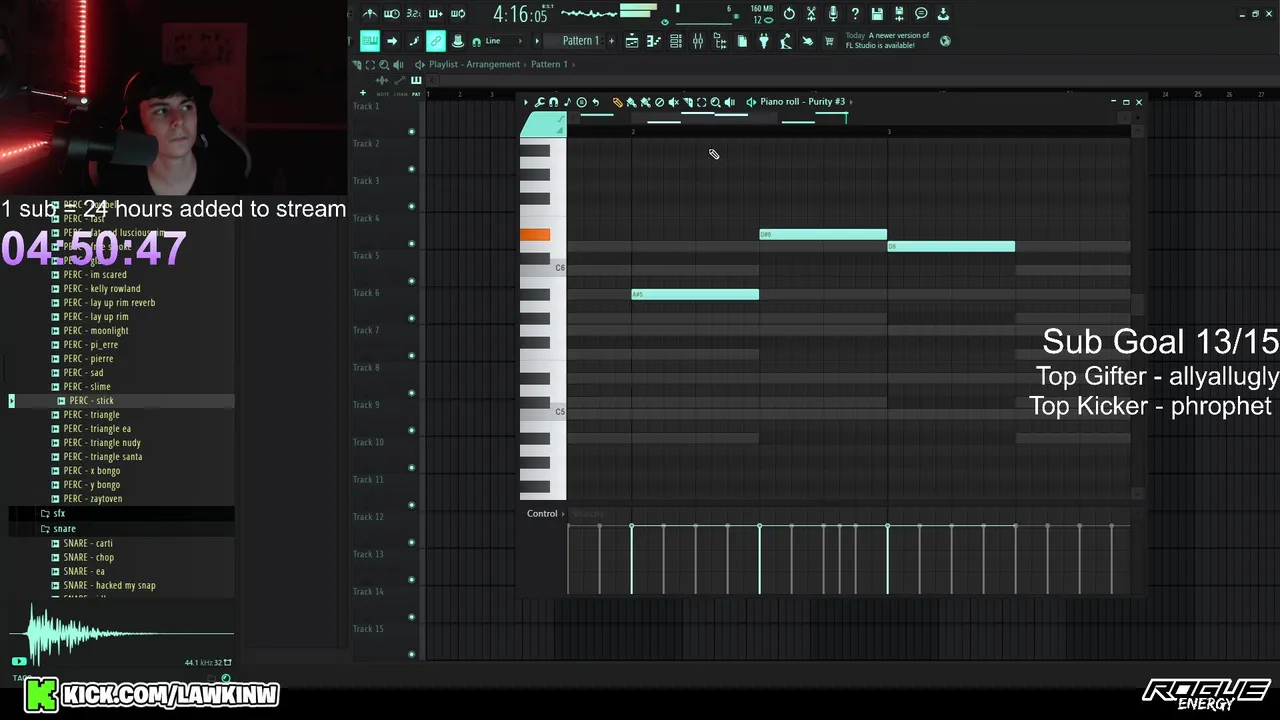
Task: Select the Piano roll playback scrub tool
Action: click(730, 102)
